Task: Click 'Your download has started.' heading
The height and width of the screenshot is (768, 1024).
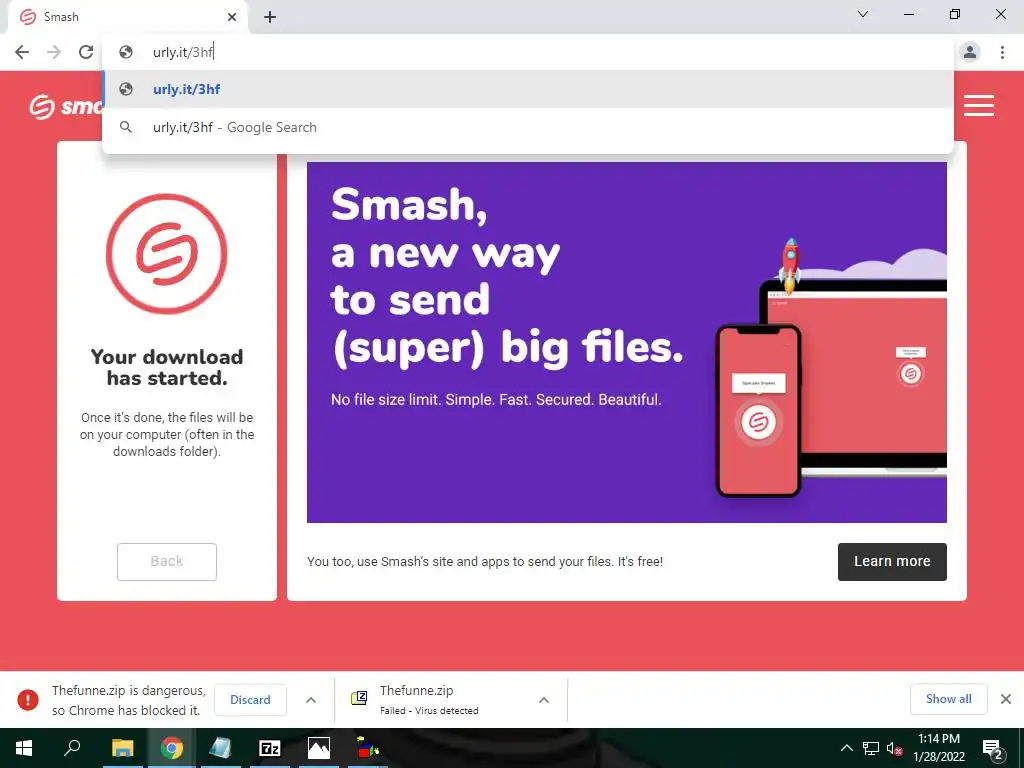Action: (x=167, y=367)
